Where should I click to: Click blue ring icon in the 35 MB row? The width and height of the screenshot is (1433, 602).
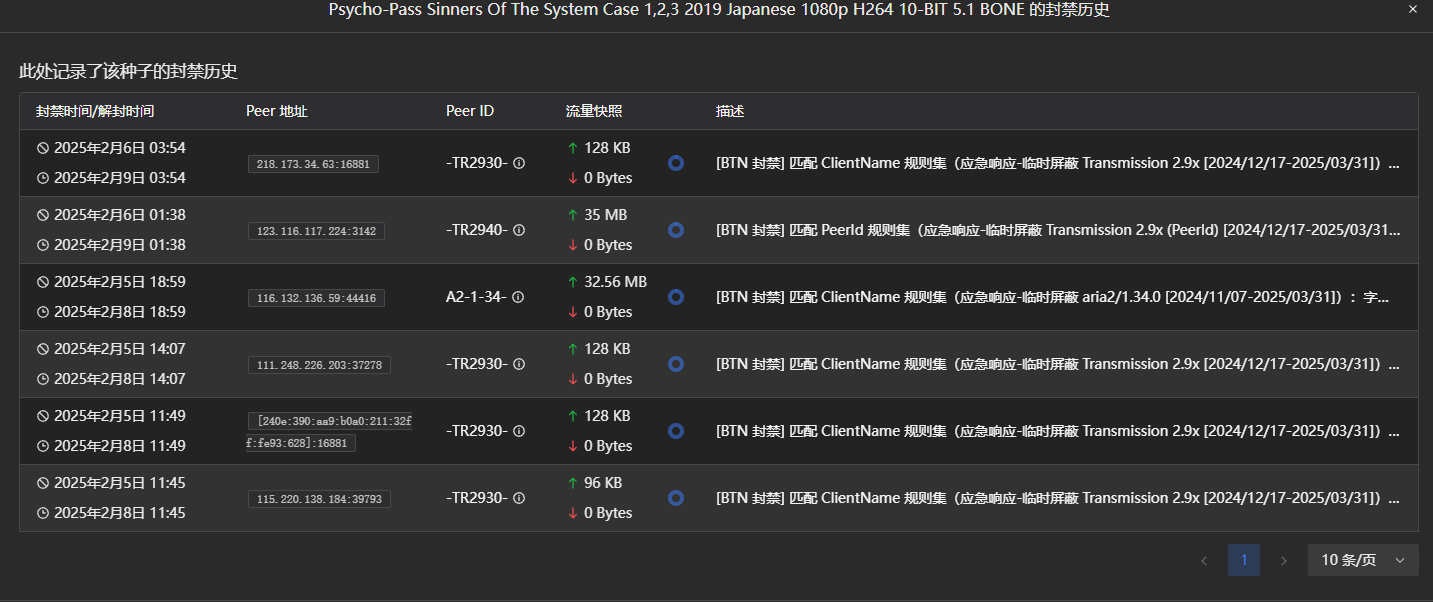(x=676, y=230)
